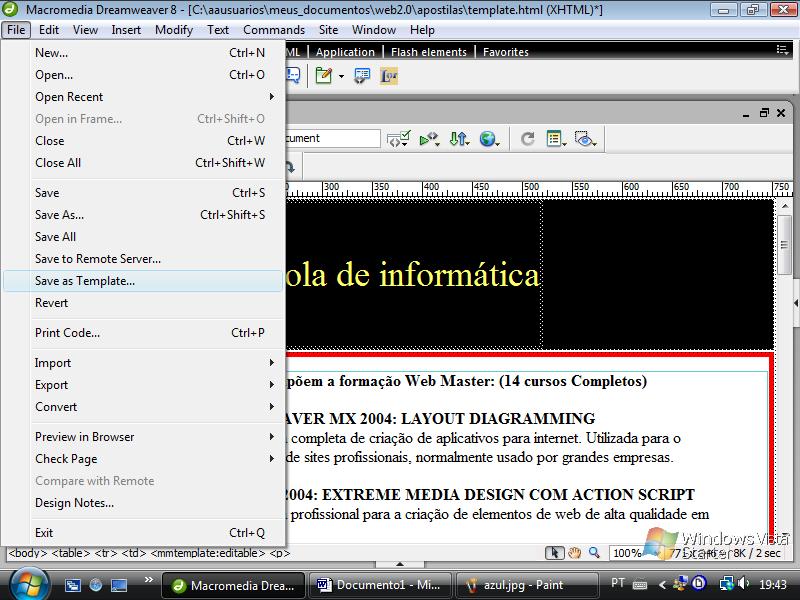Screen dimensions: 800x600
Task: Open the File Management toolbar icon
Action: [x=459, y=139]
